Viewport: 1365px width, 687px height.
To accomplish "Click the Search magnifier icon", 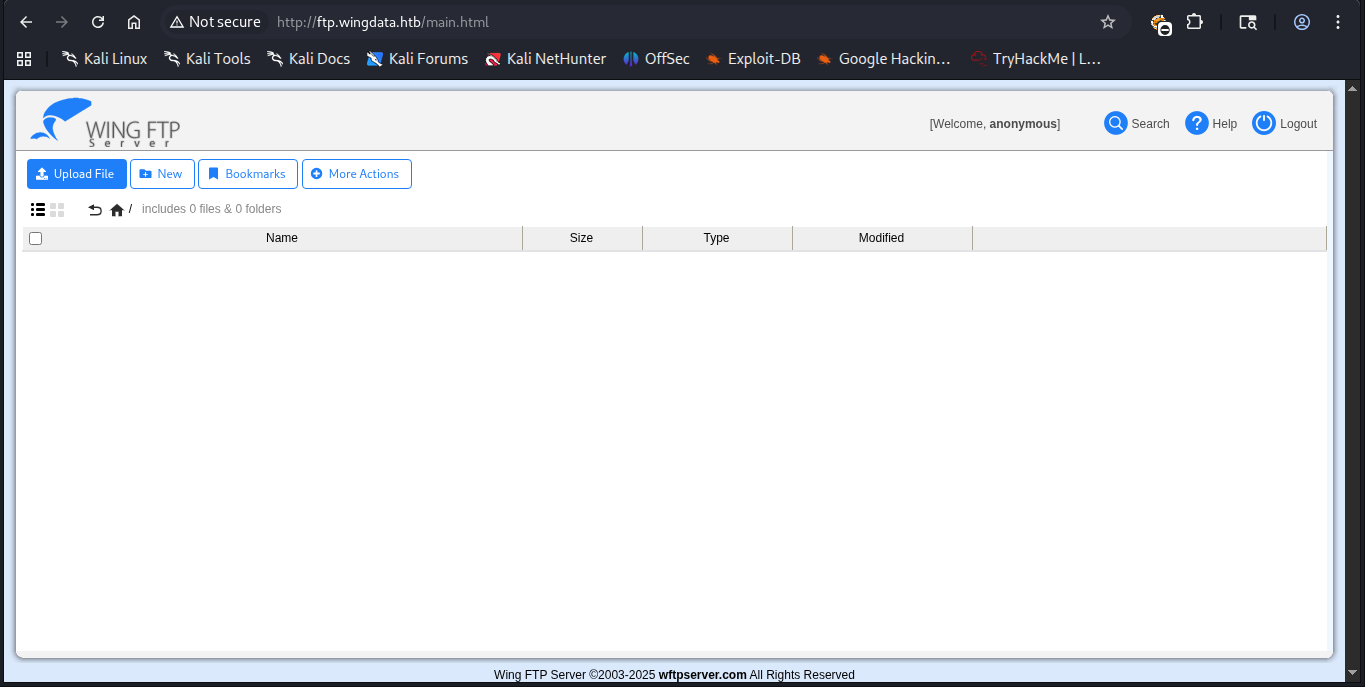I will click(1115, 123).
